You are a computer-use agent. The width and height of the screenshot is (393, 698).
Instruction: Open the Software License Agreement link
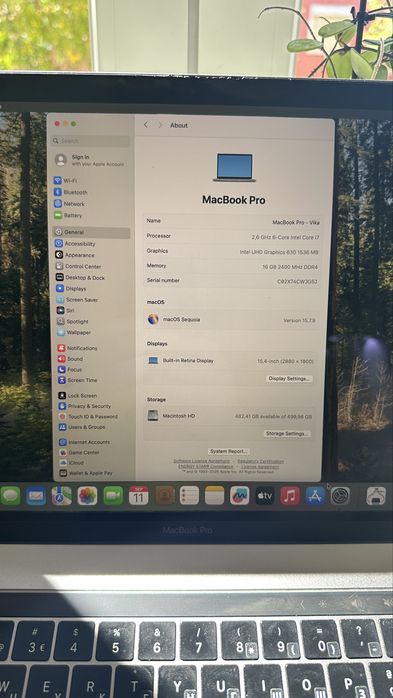[x=201, y=461]
